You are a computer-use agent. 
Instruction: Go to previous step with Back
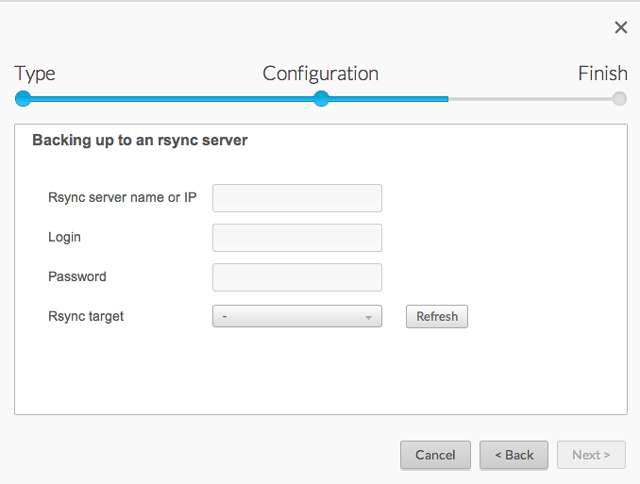click(x=513, y=455)
